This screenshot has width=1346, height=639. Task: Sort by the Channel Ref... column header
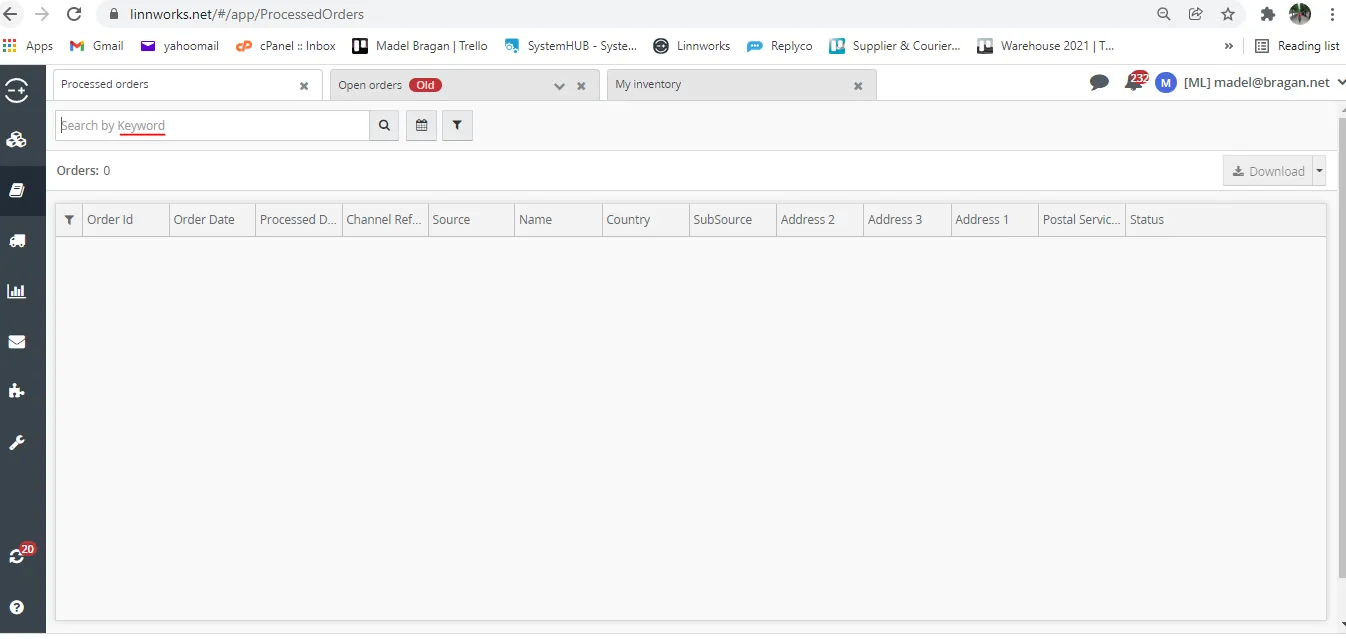tap(384, 220)
